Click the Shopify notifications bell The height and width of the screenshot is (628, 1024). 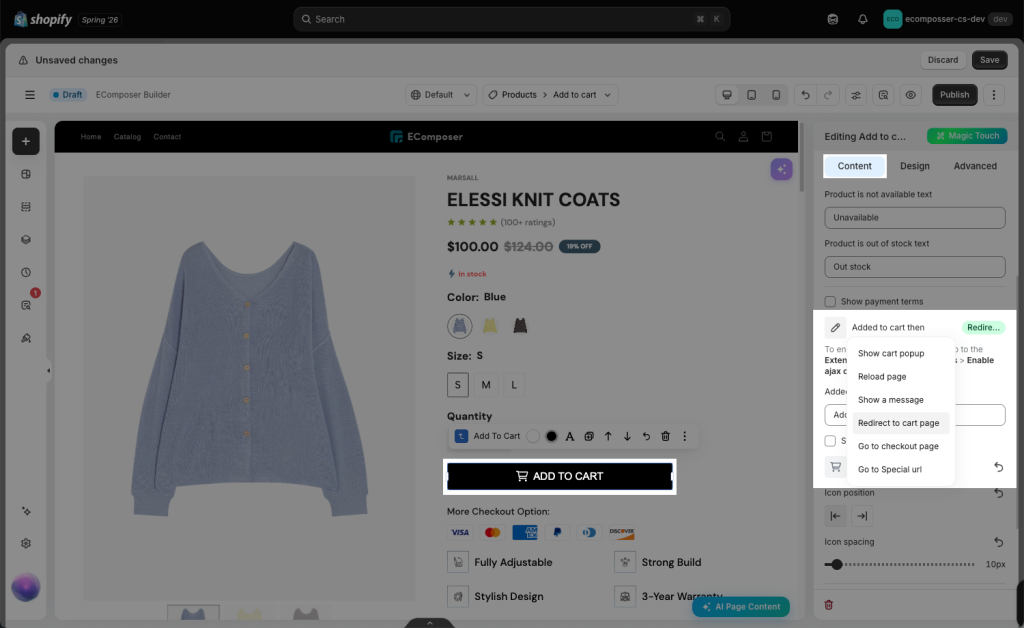pos(863,19)
